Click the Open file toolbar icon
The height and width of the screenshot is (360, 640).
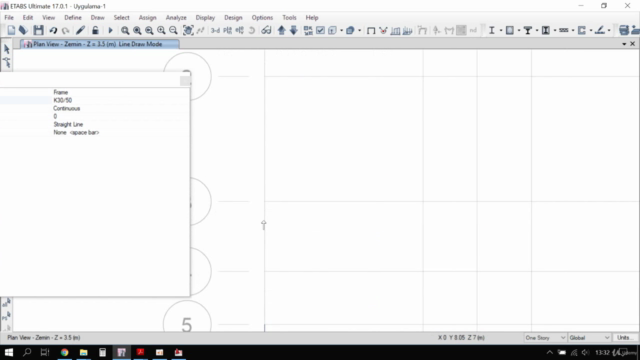point(23,30)
